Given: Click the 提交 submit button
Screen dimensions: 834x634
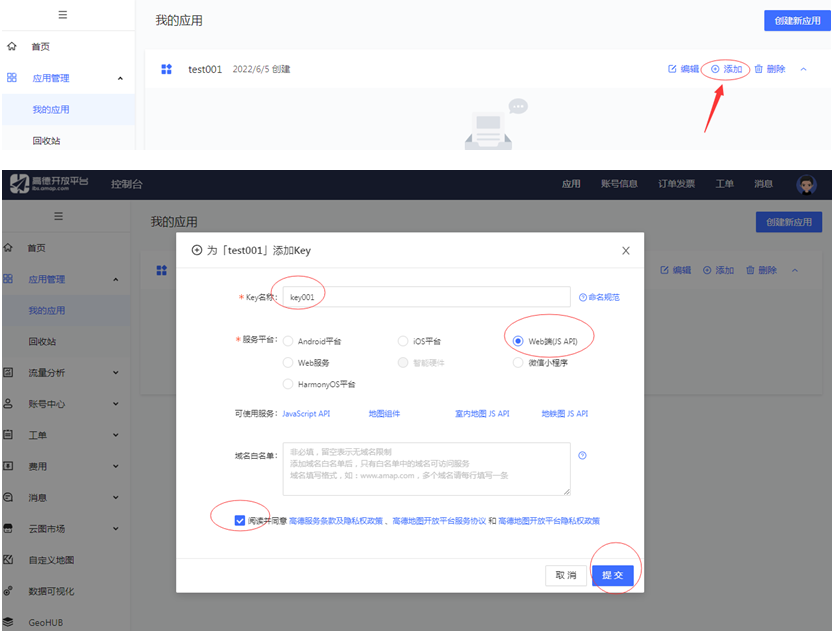Looking at the screenshot, I should [612, 576].
